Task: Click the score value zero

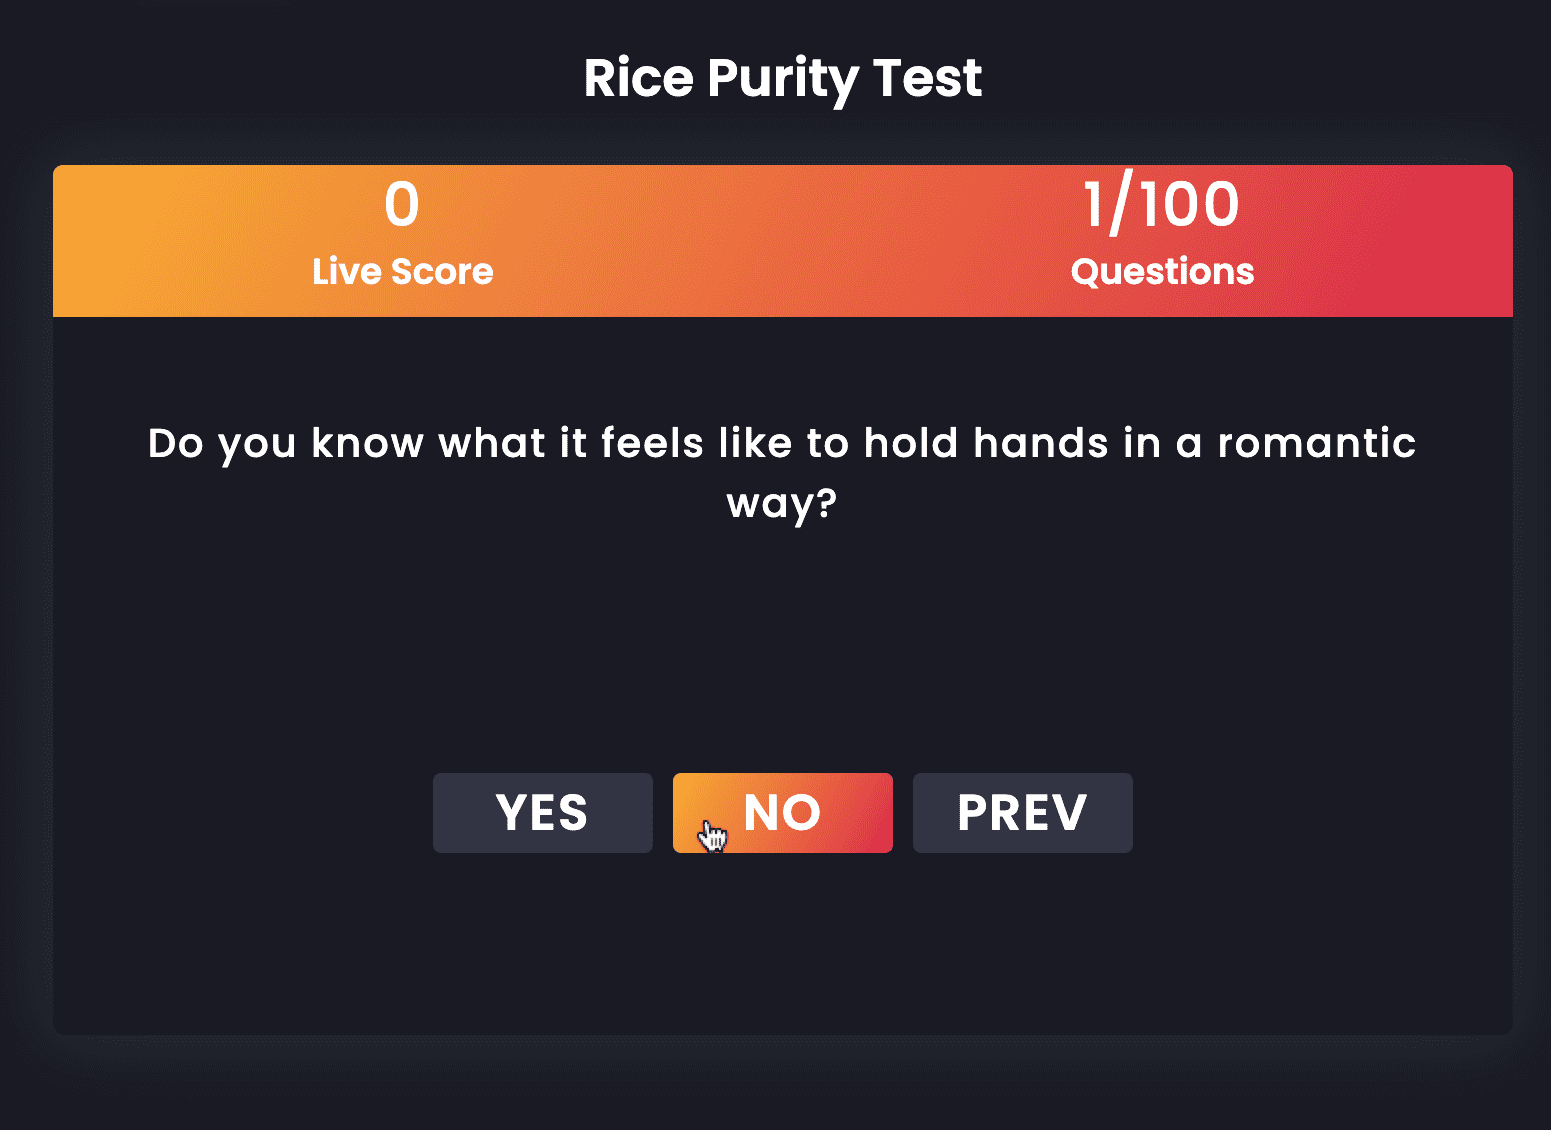Action: (x=402, y=205)
